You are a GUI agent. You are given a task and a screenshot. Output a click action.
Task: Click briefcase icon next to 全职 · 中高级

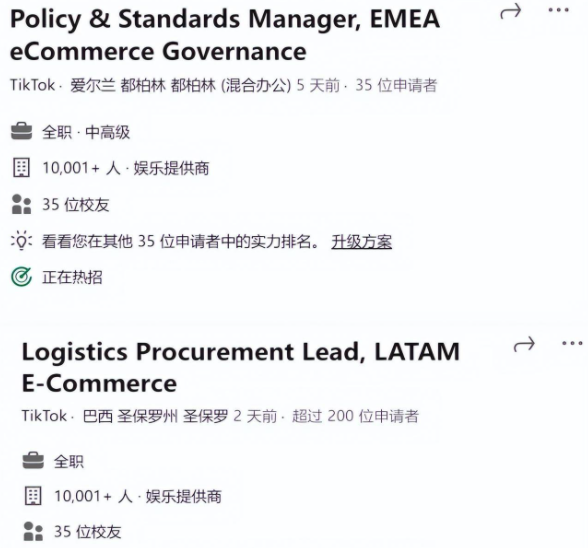pos(21,132)
